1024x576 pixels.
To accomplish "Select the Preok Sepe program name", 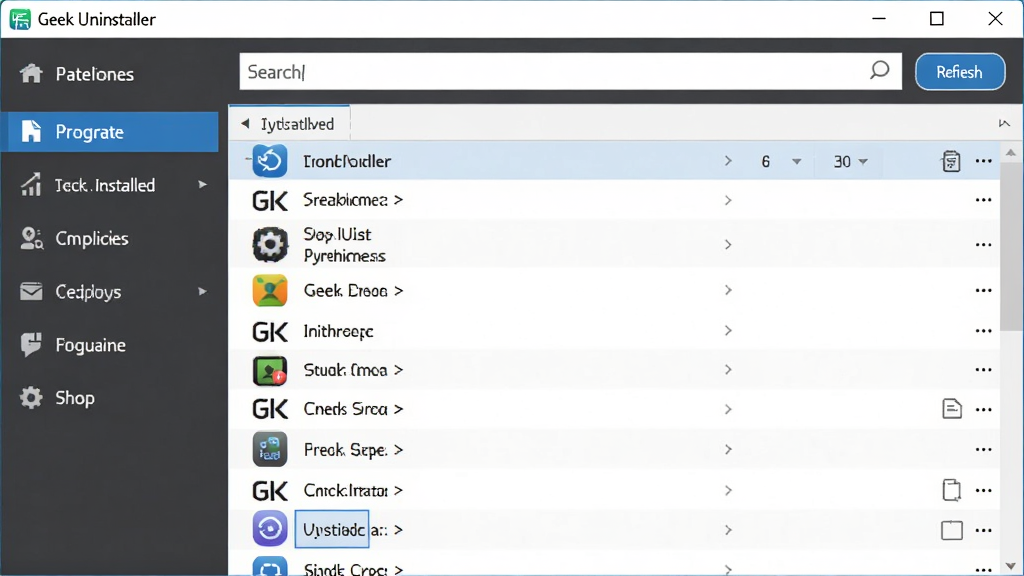I will pyautogui.click(x=345, y=450).
